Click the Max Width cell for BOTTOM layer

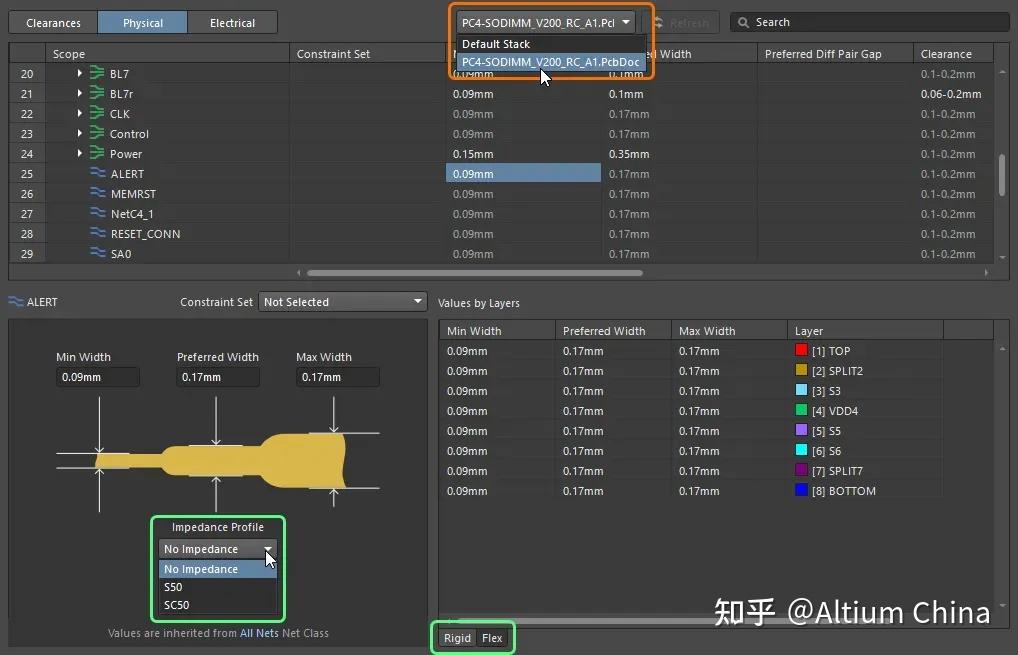coord(729,491)
